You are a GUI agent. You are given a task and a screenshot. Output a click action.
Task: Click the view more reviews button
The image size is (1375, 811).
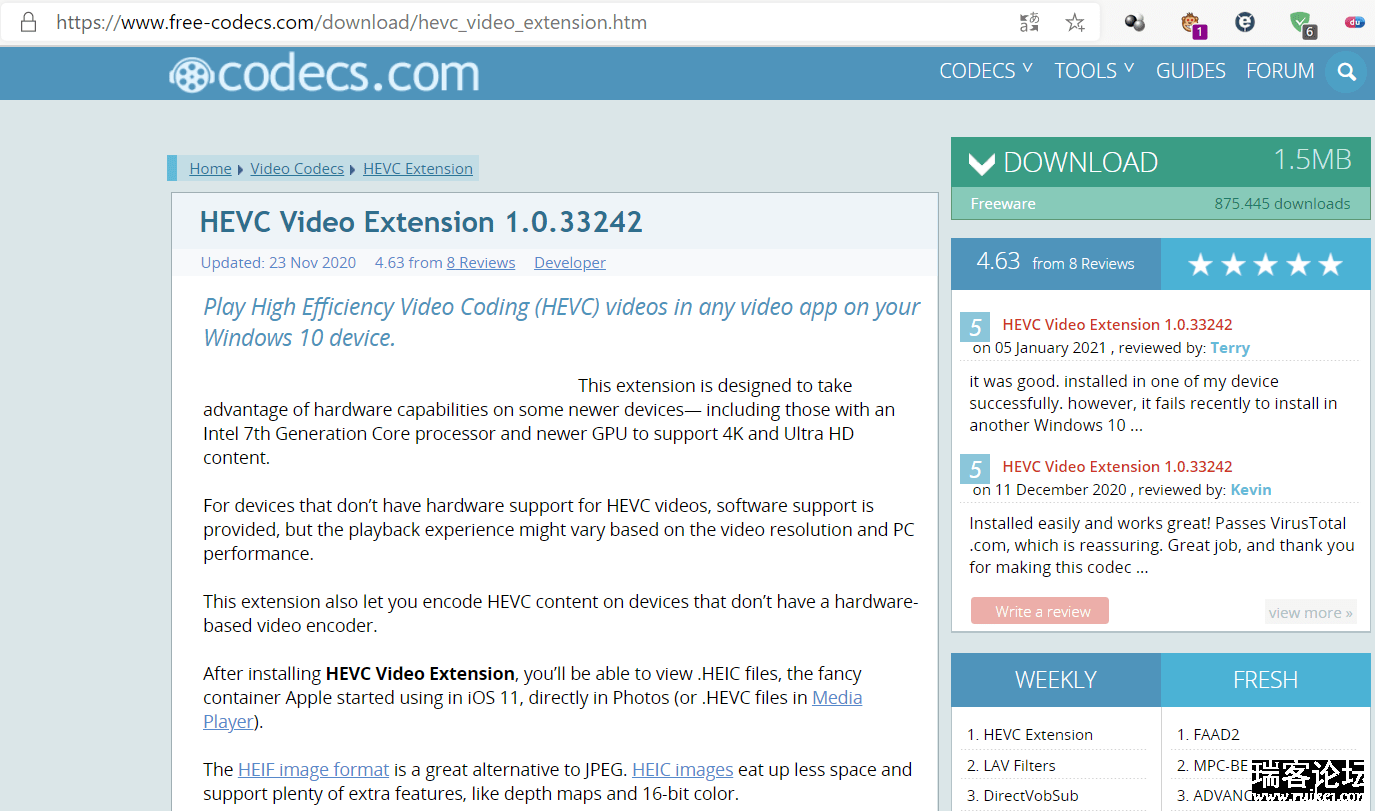pyautogui.click(x=1310, y=612)
